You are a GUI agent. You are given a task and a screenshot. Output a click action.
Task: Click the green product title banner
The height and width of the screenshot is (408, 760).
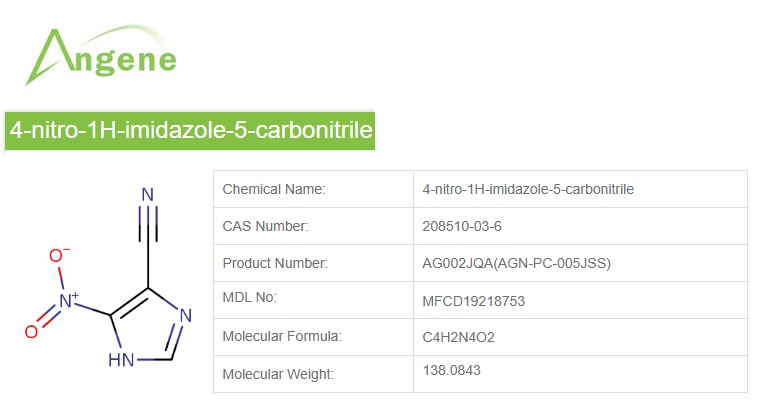point(190,130)
